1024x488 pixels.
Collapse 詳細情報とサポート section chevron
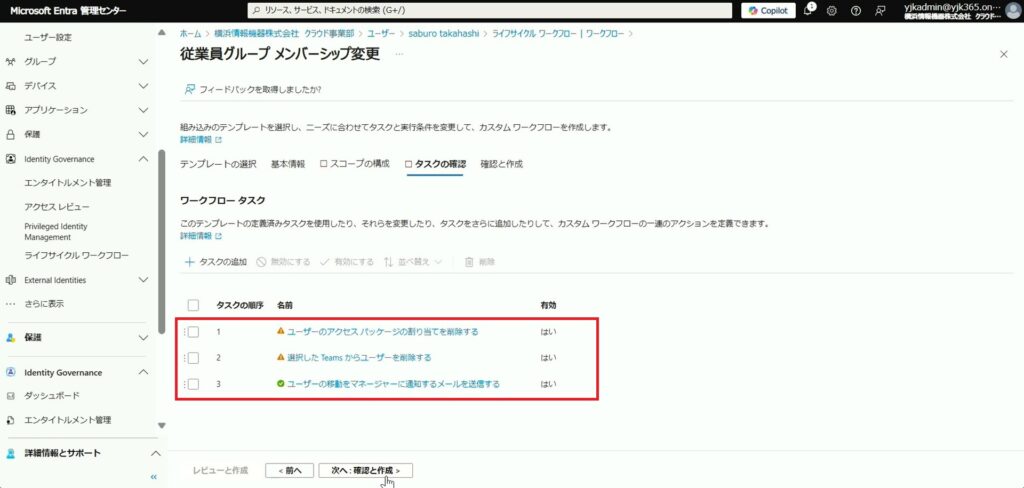(x=155, y=453)
